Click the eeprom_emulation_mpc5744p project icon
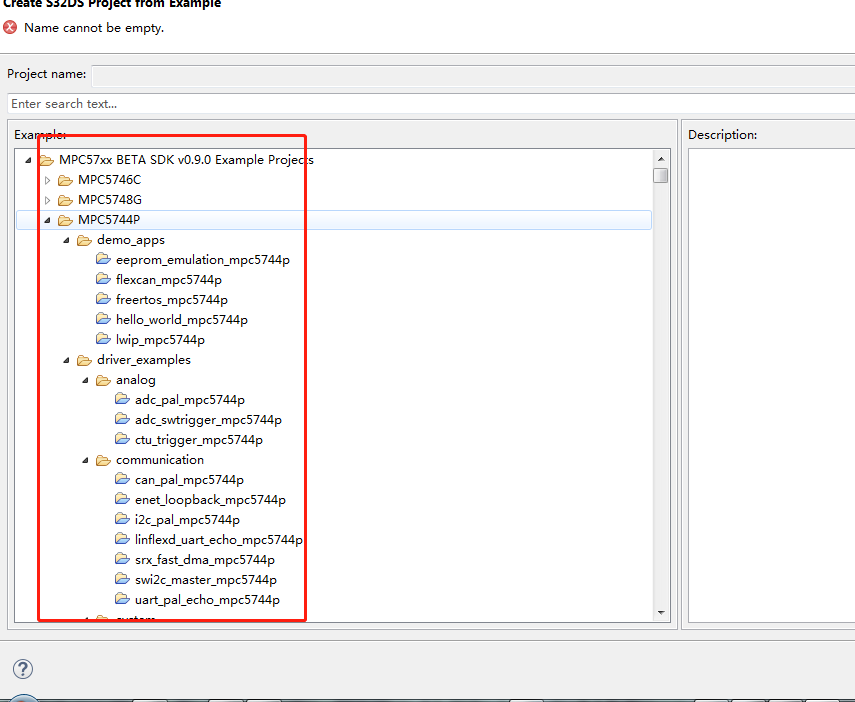855x702 pixels. (104, 259)
